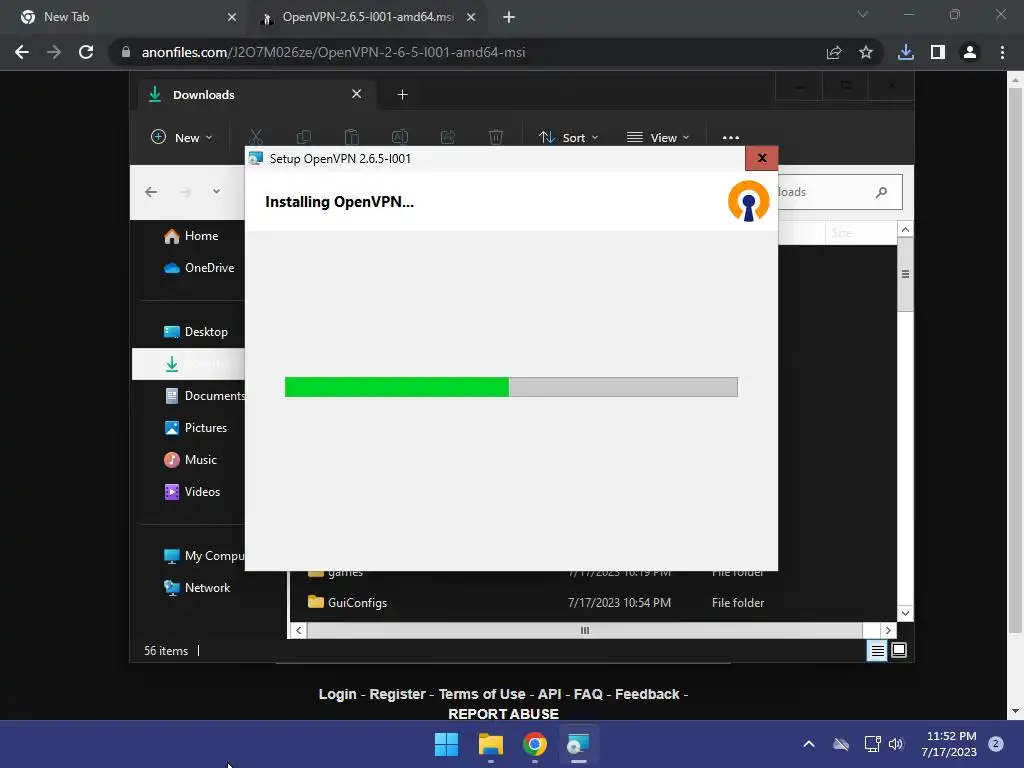The image size is (1024, 768).
Task: Select the OpenVPN-2.6.5 msi browser tab
Action: coord(368,17)
